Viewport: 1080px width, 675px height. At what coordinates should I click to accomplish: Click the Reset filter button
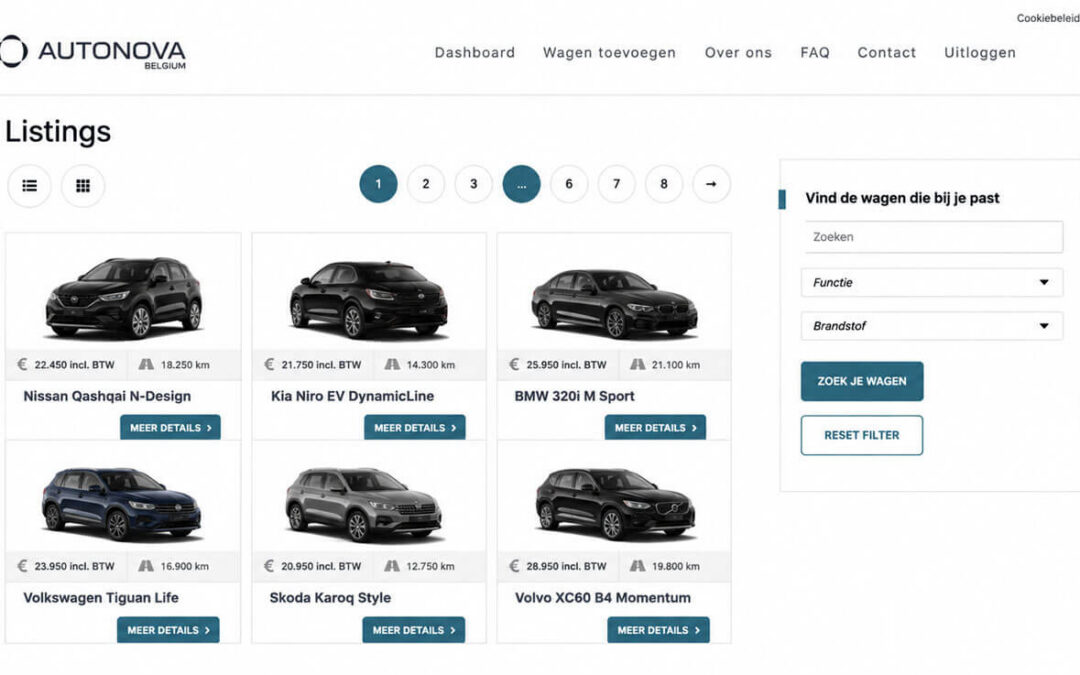[862, 435]
